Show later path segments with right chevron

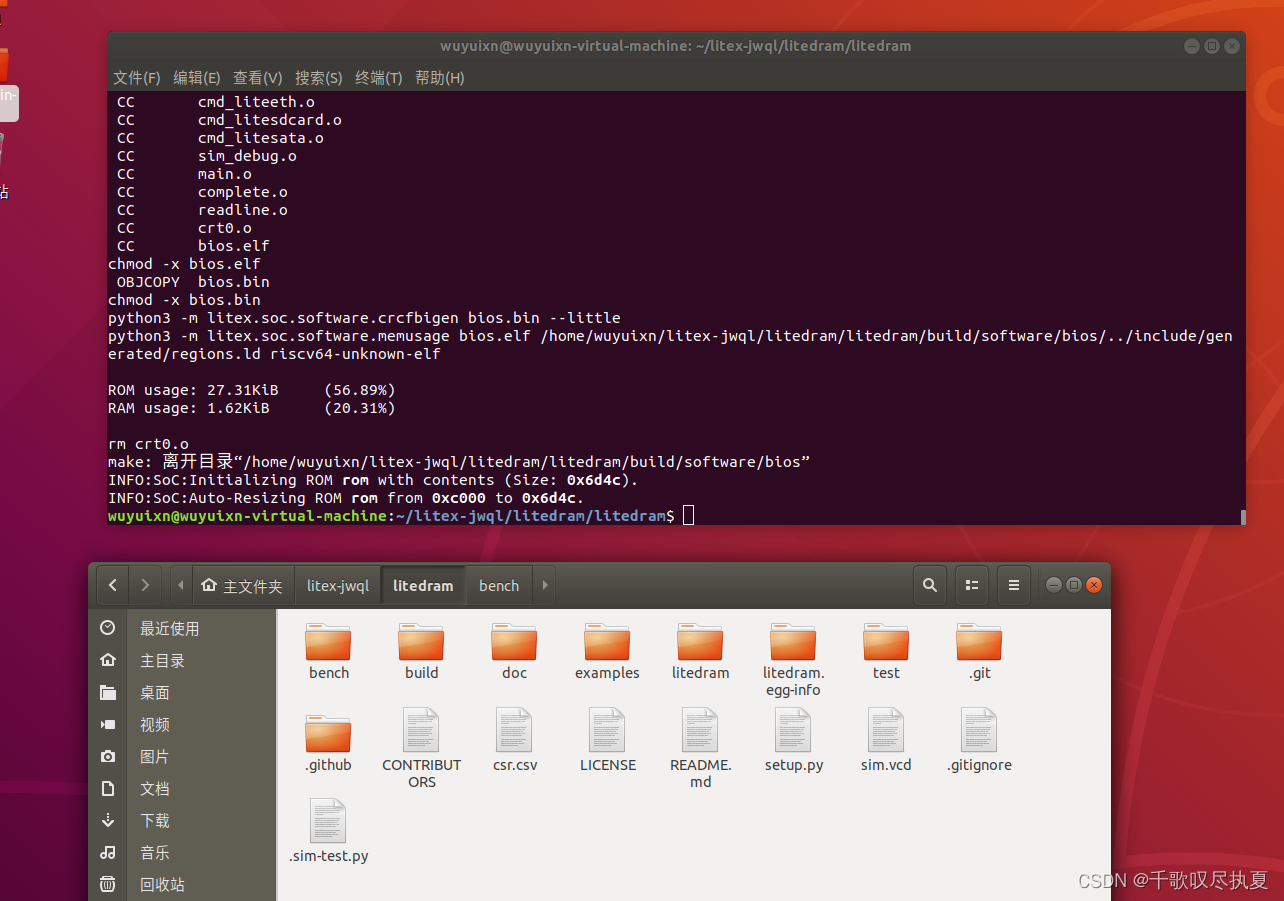545,585
